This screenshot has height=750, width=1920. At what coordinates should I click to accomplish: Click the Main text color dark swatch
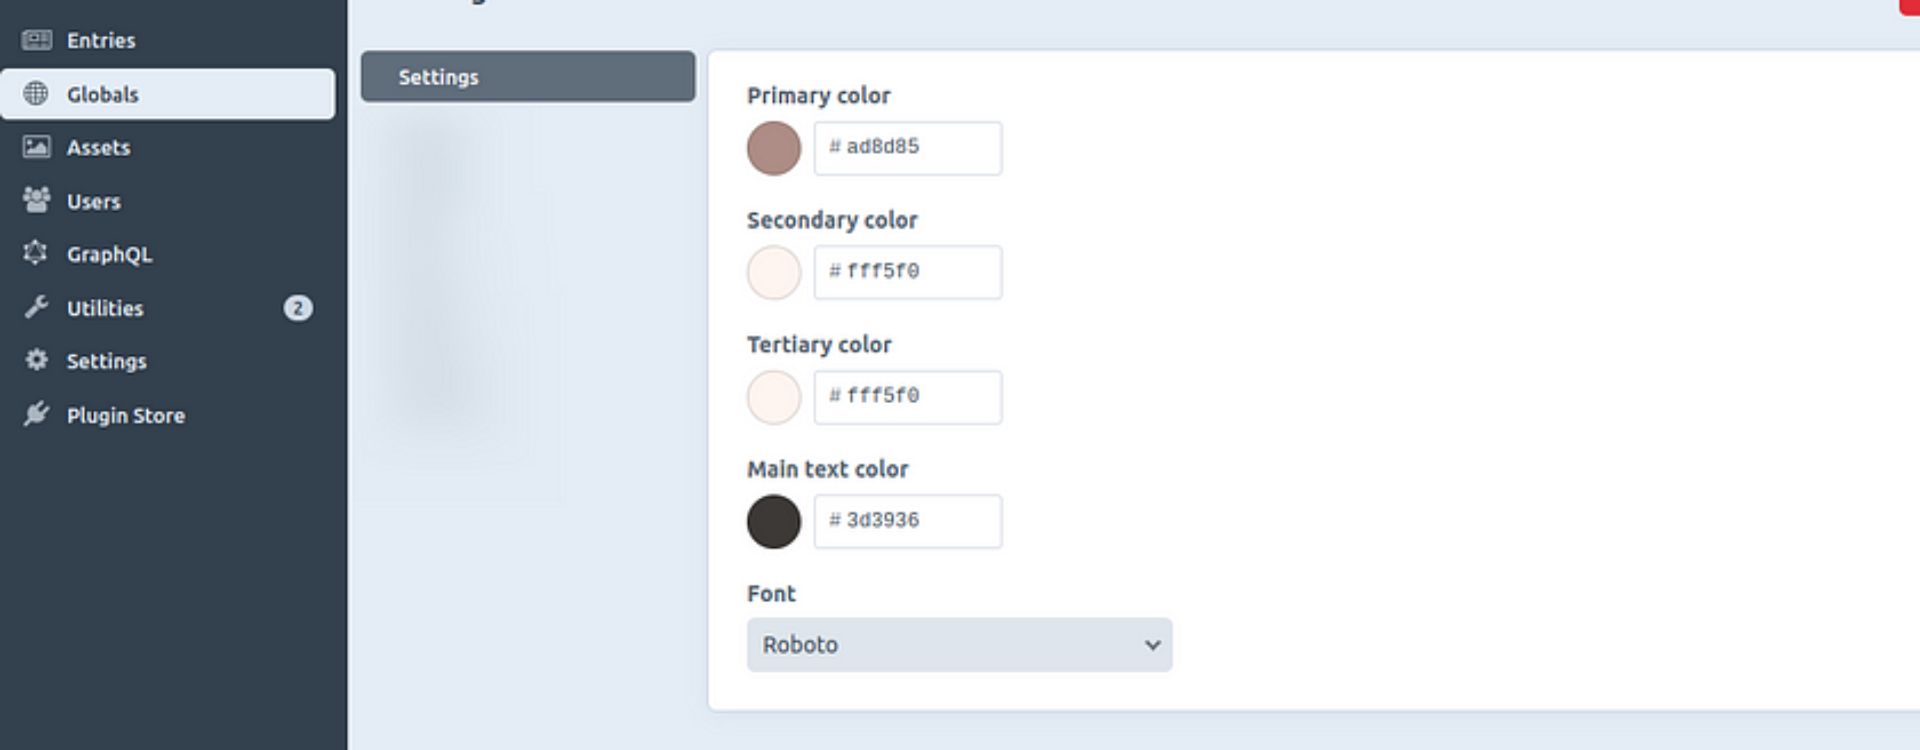pos(774,522)
